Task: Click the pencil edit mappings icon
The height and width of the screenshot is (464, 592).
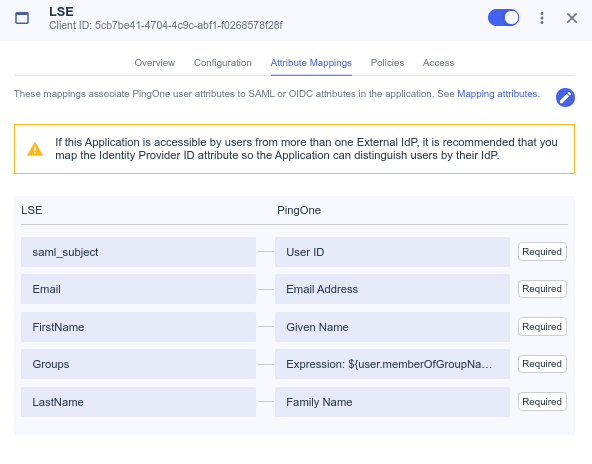Action: 565,97
